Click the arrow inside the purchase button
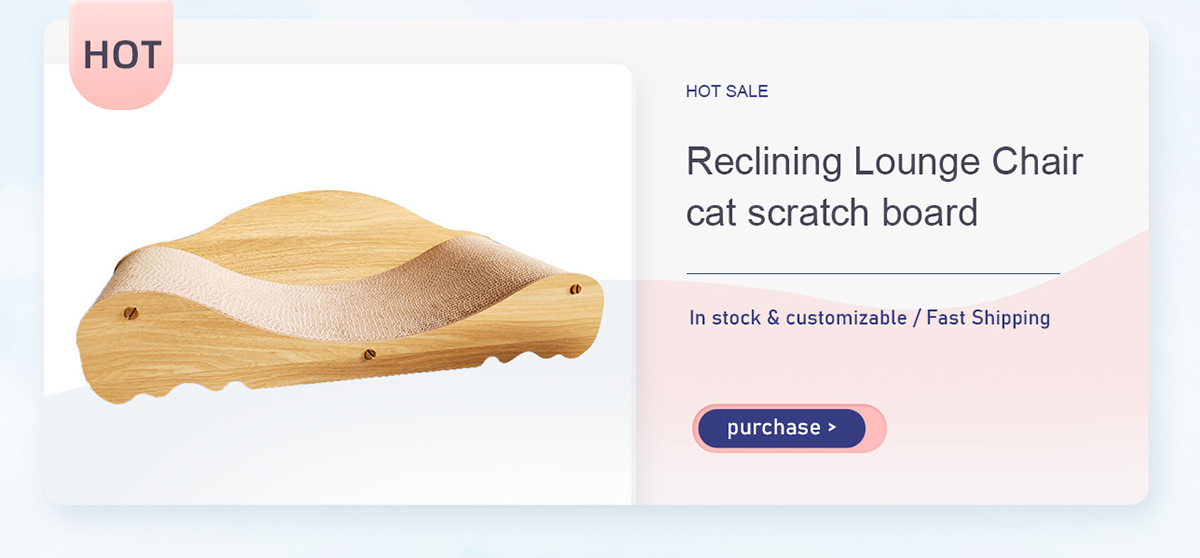Image resolution: width=1200 pixels, height=558 pixels. tap(832, 428)
